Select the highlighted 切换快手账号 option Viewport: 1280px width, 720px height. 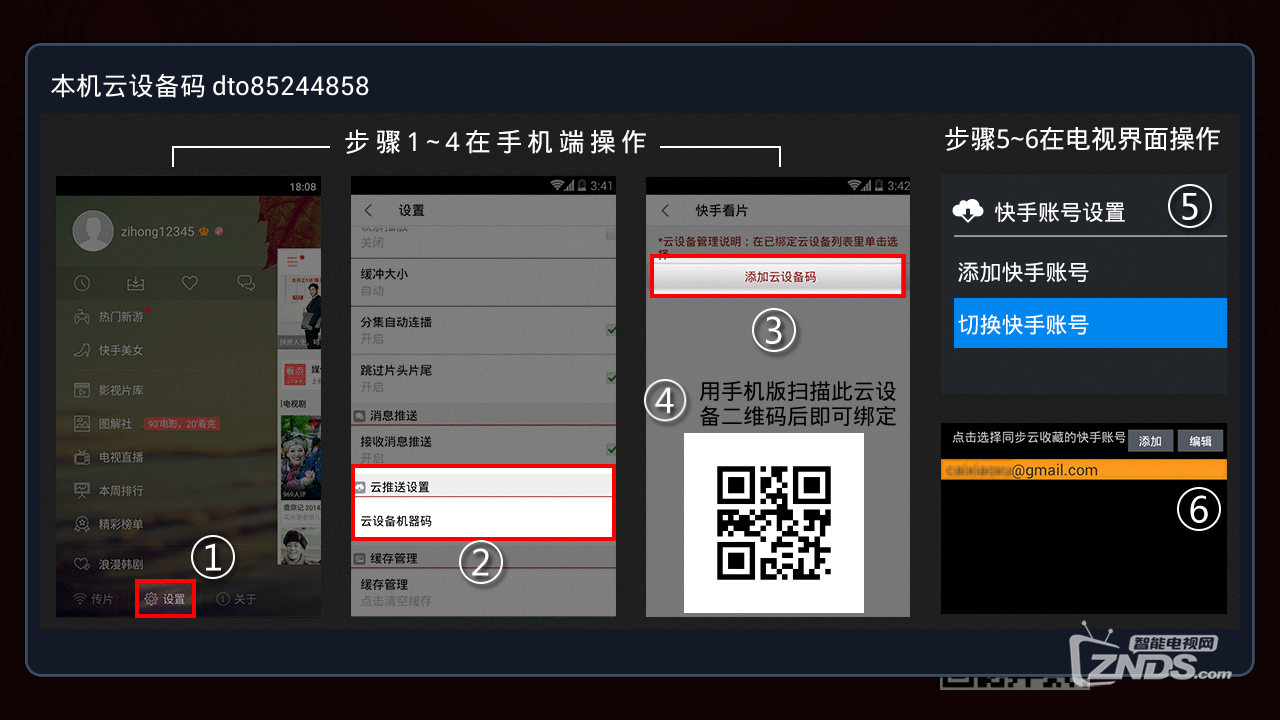pyautogui.click(x=1090, y=323)
